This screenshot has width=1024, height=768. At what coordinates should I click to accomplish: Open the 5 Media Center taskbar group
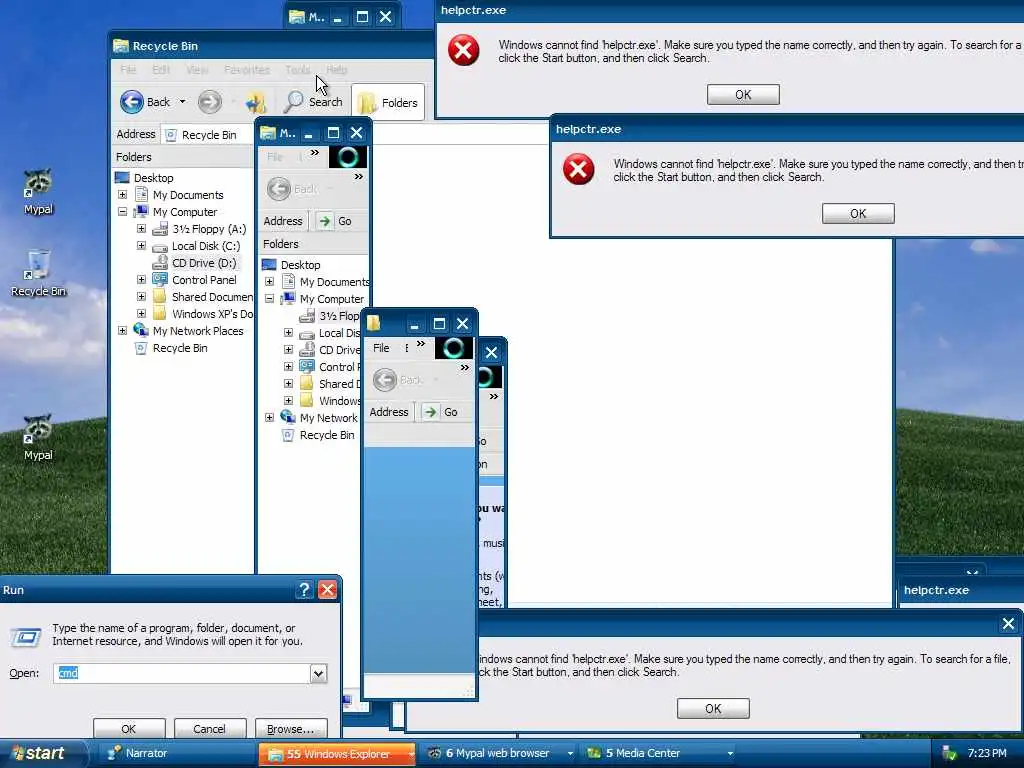[658, 753]
